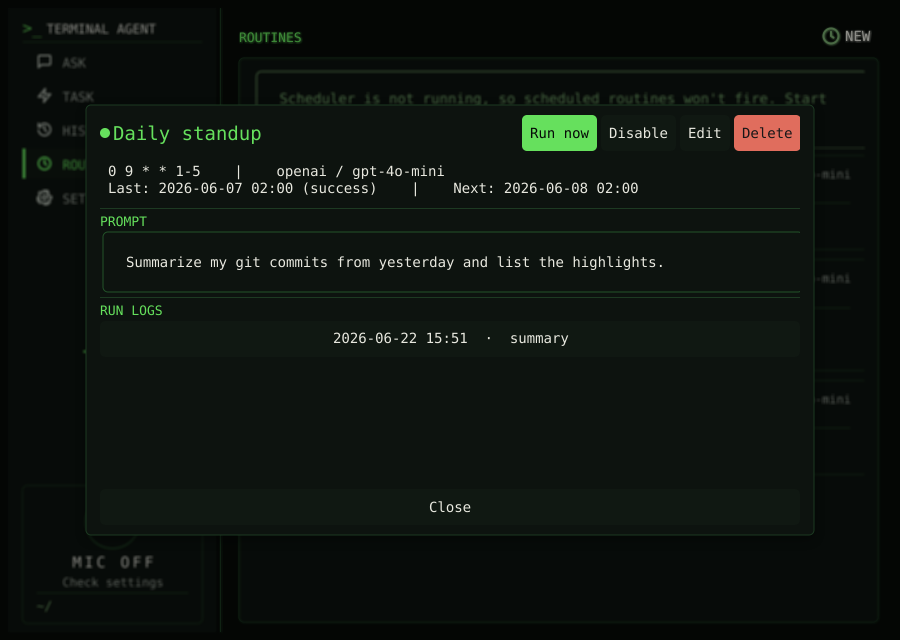Click the Next: 2026-06-08 02:00 text

click(x=545, y=188)
